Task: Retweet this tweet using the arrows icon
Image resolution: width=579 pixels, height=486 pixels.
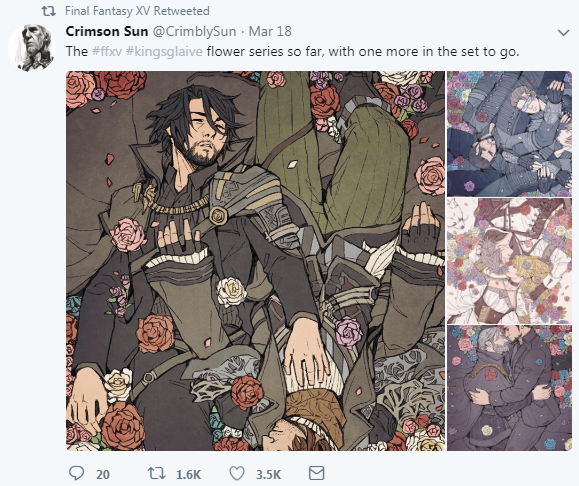Action: click(x=156, y=473)
